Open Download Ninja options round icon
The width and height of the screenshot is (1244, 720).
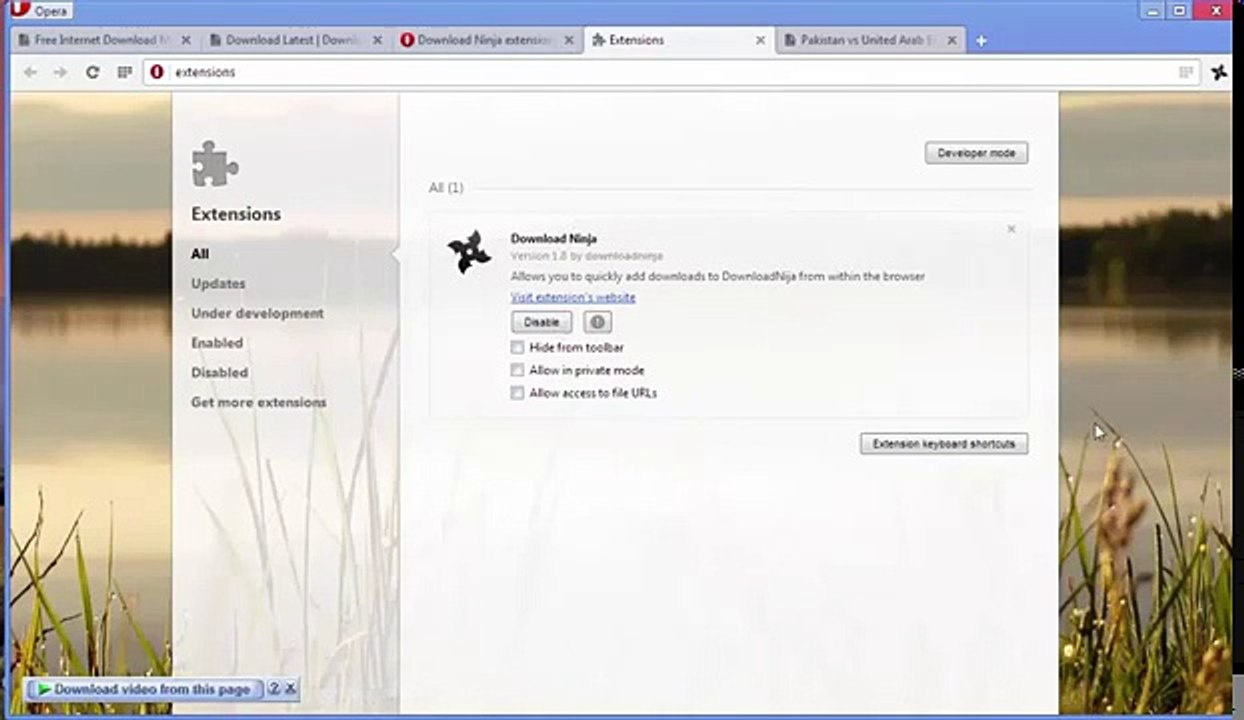click(x=597, y=322)
